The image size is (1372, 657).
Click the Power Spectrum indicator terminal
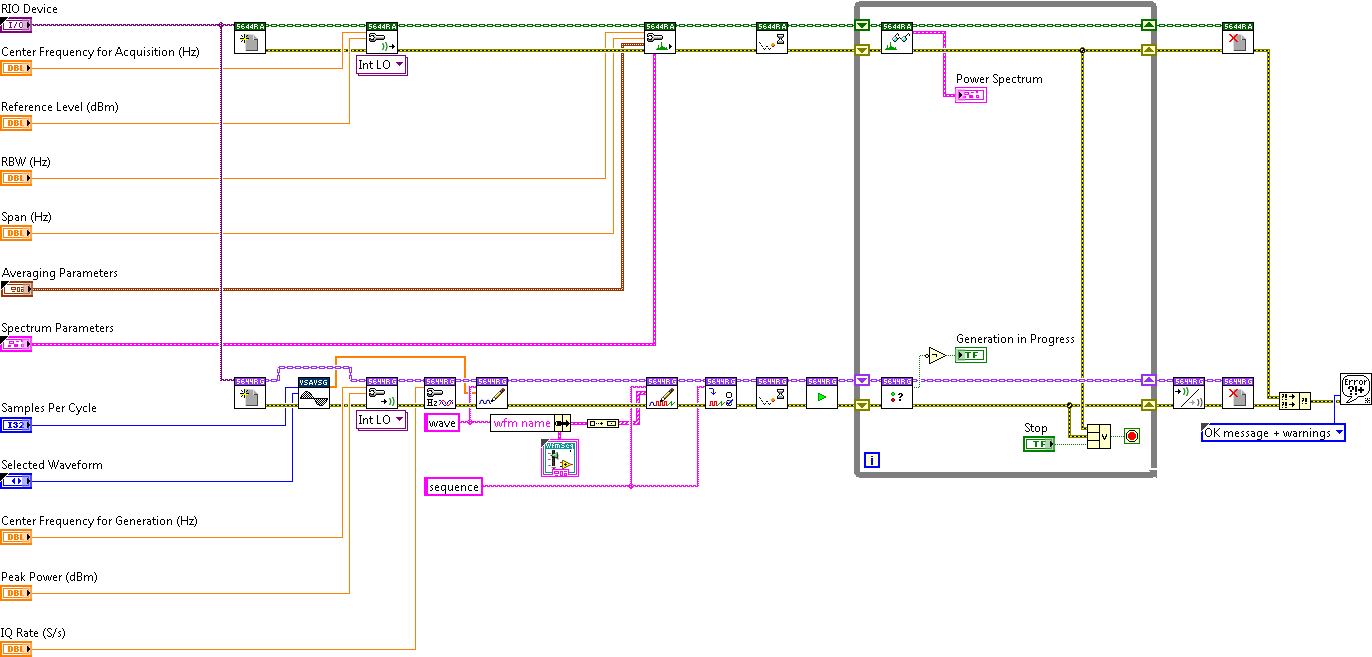[x=970, y=95]
